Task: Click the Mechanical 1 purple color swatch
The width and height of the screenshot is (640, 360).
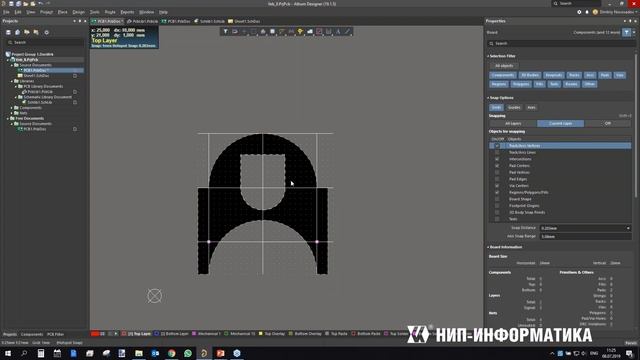Action: [x=194, y=334]
